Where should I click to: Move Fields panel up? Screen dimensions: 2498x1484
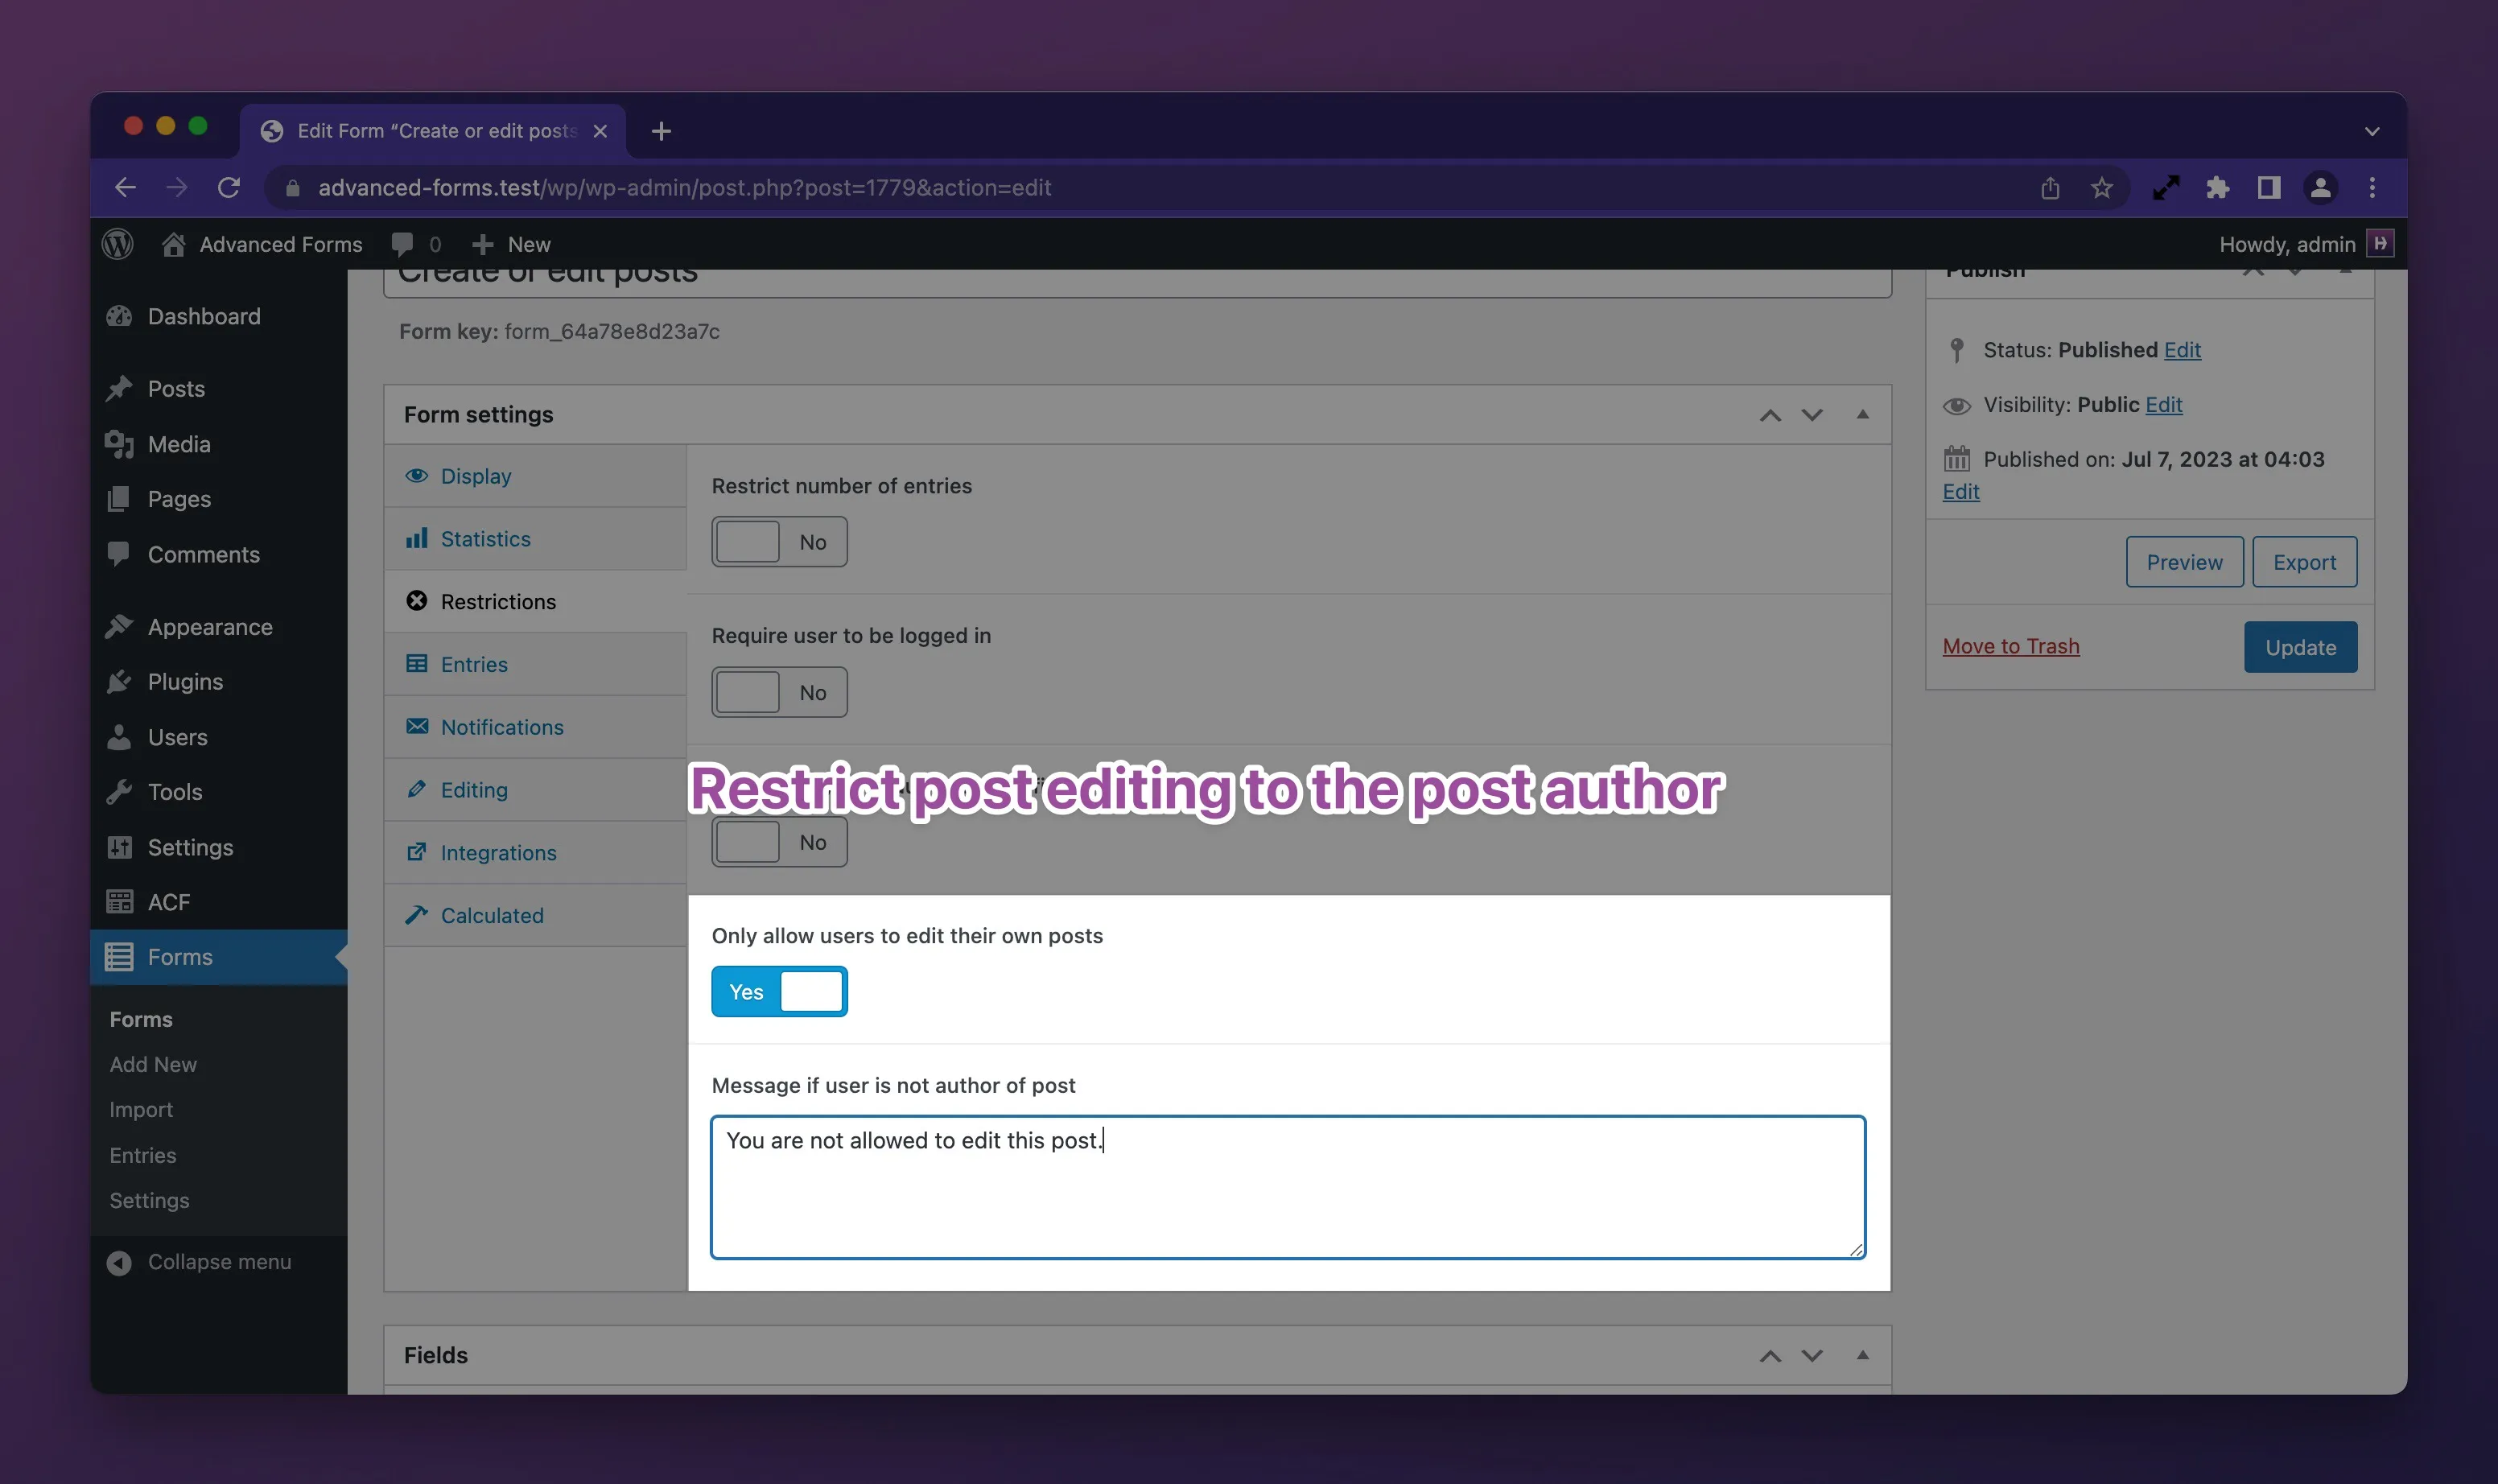[1770, 1356]
